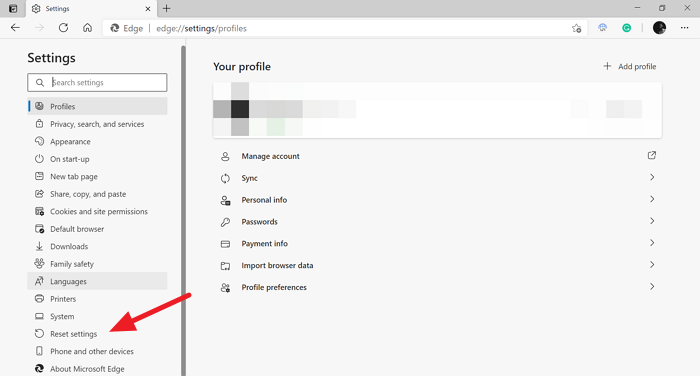
Task: Go to home page icon
Action: (x=88, y=28)
